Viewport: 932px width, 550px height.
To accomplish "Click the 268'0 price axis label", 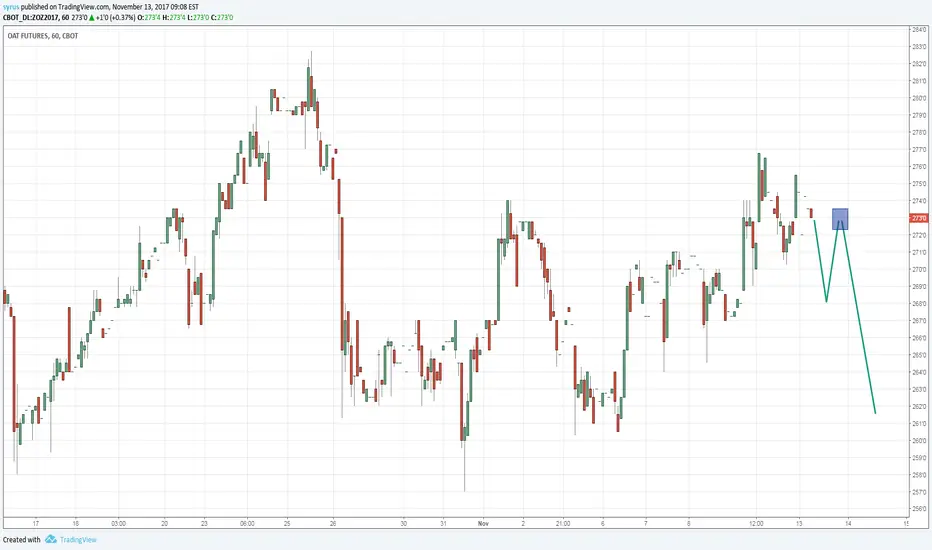I will pos(920,304).
